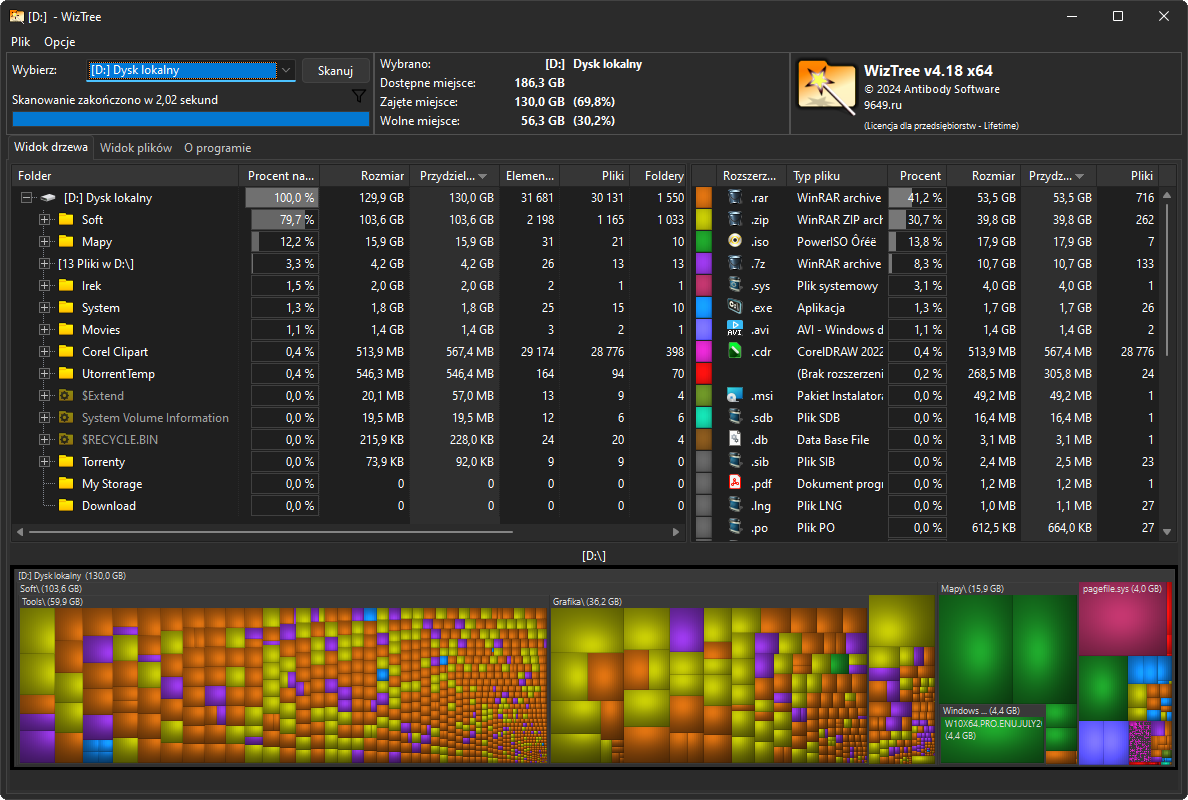Expand the [13 Pliki w D:\] node

click(x=45, y=264)
